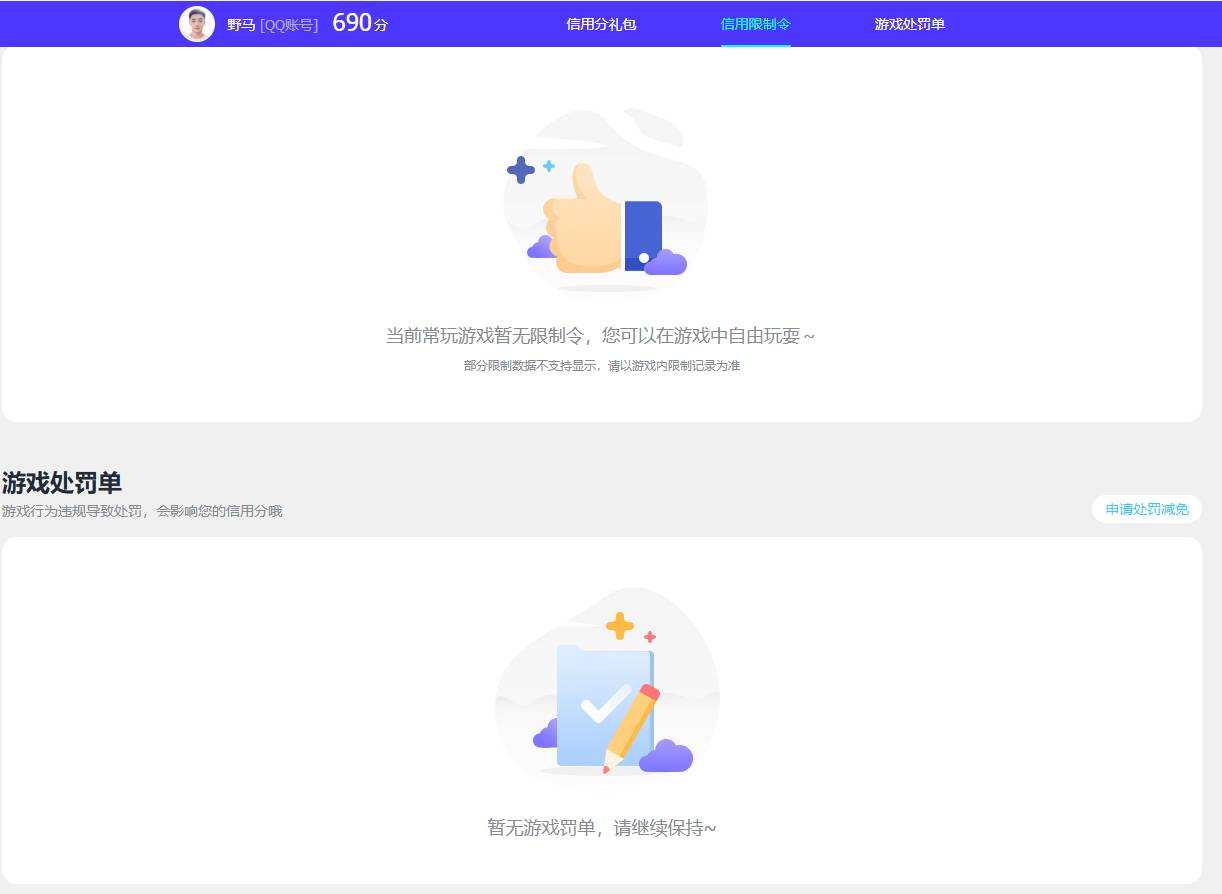Viewport: 1222px width, 894px height.
Task: Click the 690分 credit score
Action: [x=360, y=23]
